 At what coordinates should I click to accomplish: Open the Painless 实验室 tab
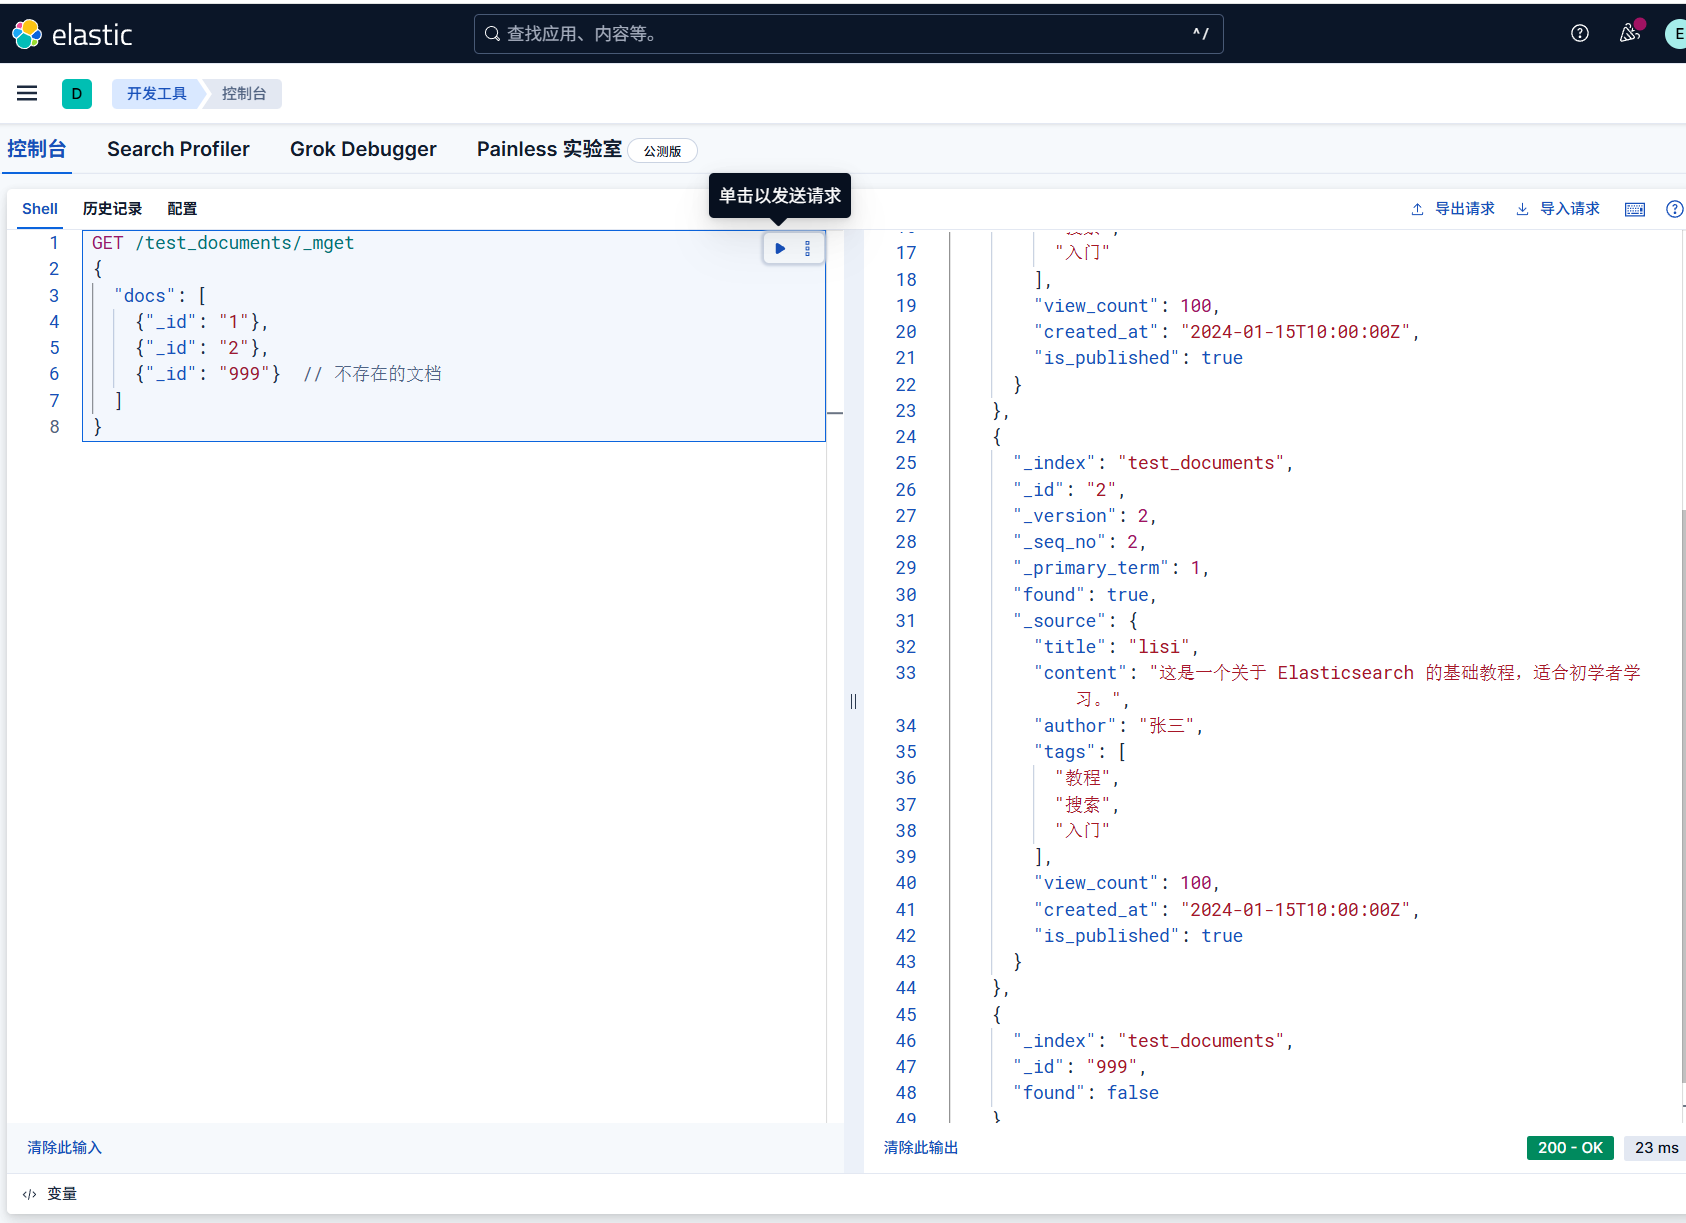(x=549, y=149)
